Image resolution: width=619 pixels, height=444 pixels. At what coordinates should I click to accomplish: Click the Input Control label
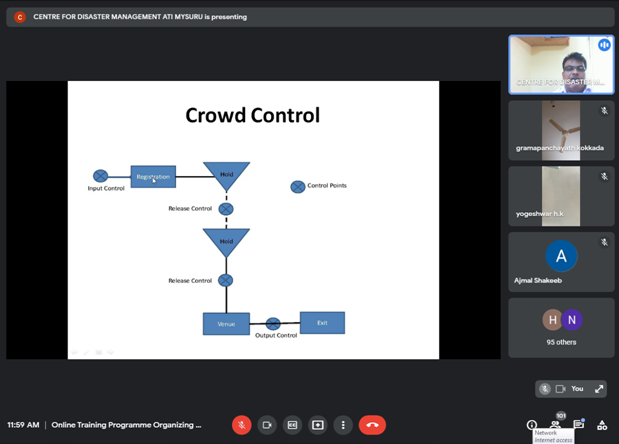coord(106,189)
